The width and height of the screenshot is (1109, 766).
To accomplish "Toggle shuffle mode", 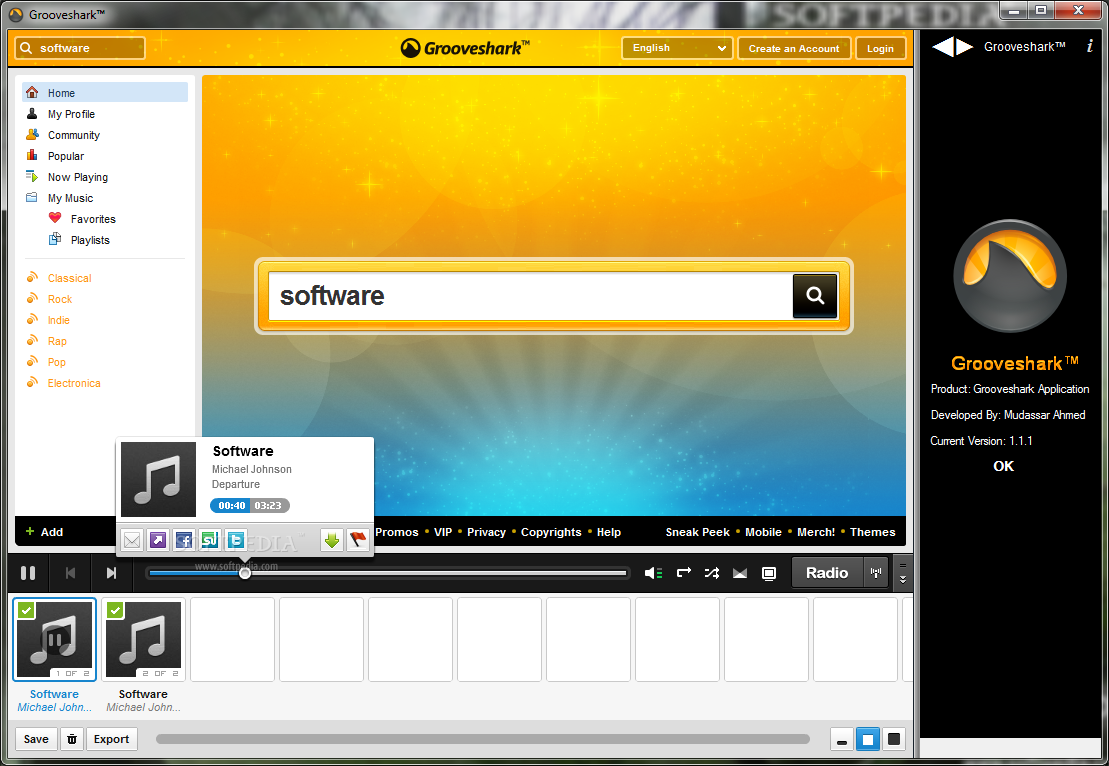I will coord(712,573).
